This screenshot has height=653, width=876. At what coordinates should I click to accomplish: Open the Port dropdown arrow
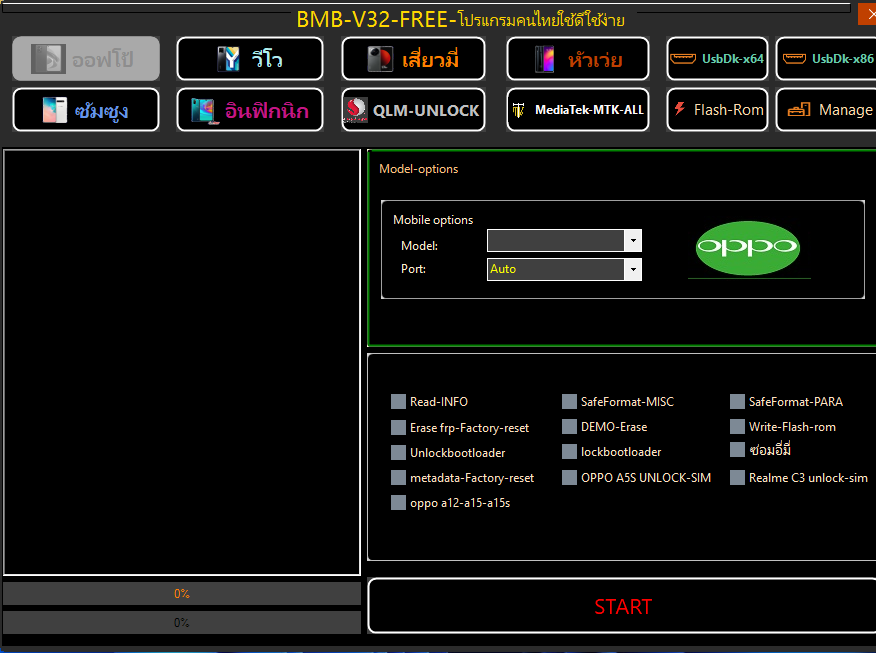coord(633,269)
